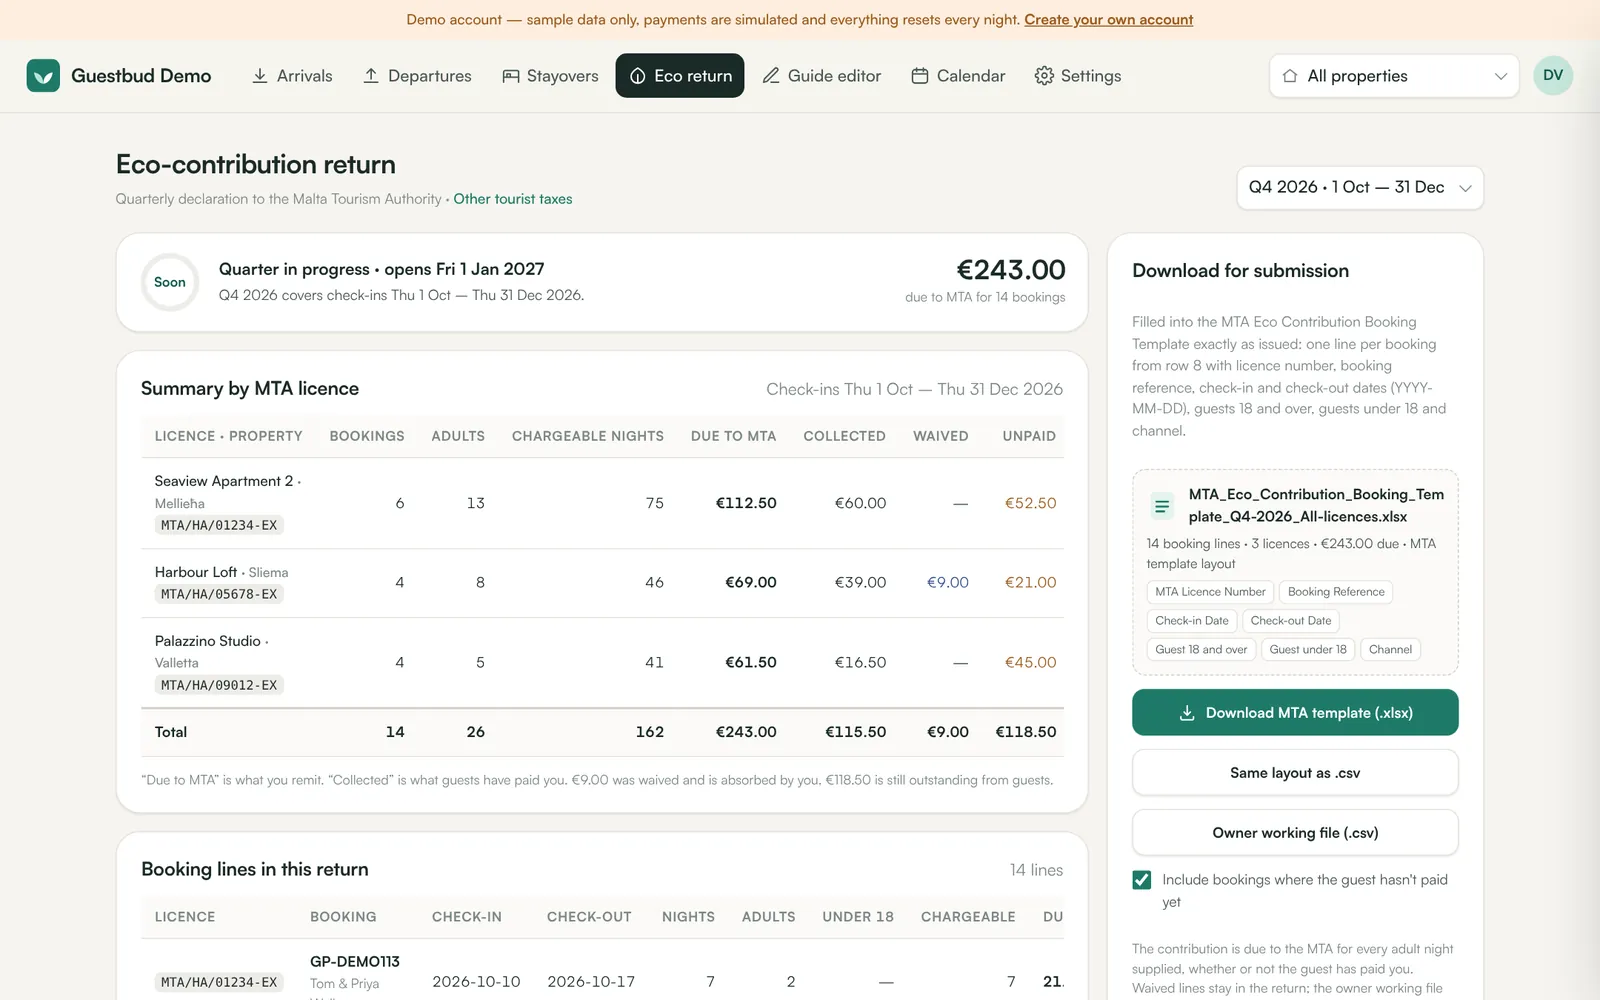
Task: Click the MTA/HA/05678-EX licence tag for Harbour Loft
Action: pos(219,594)
